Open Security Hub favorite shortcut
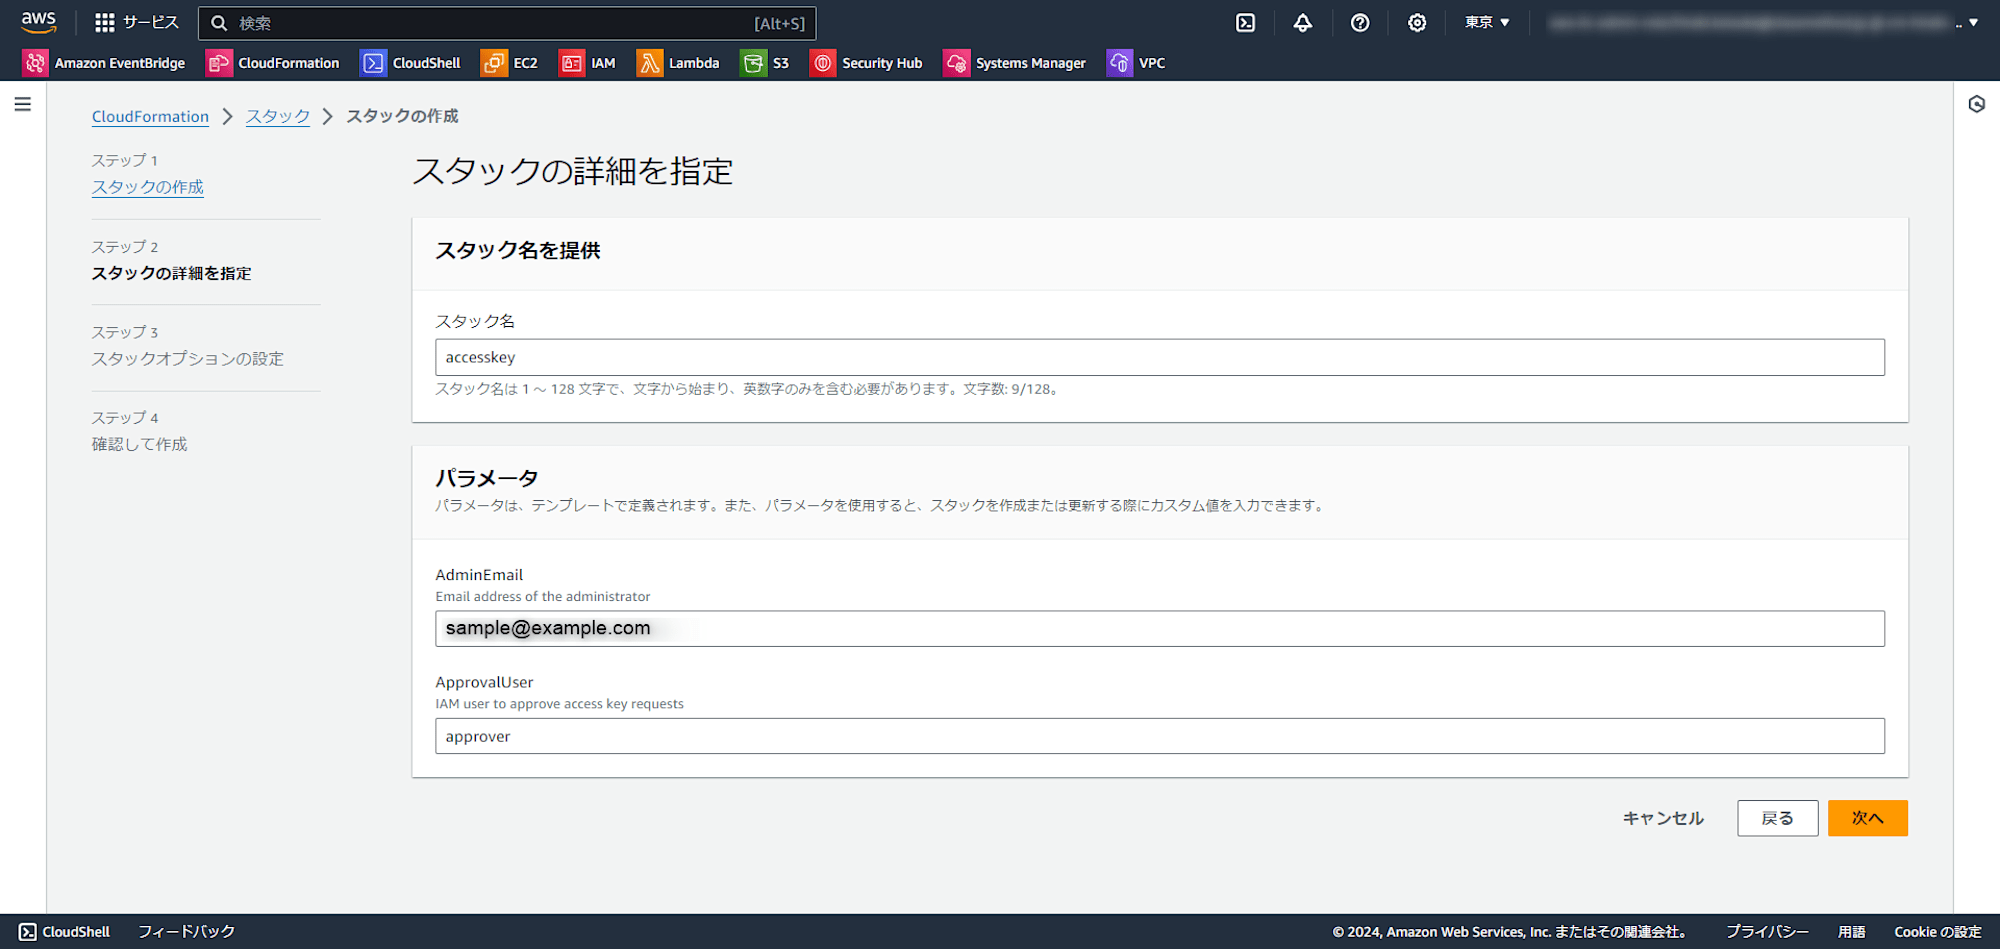 point(866,63)
